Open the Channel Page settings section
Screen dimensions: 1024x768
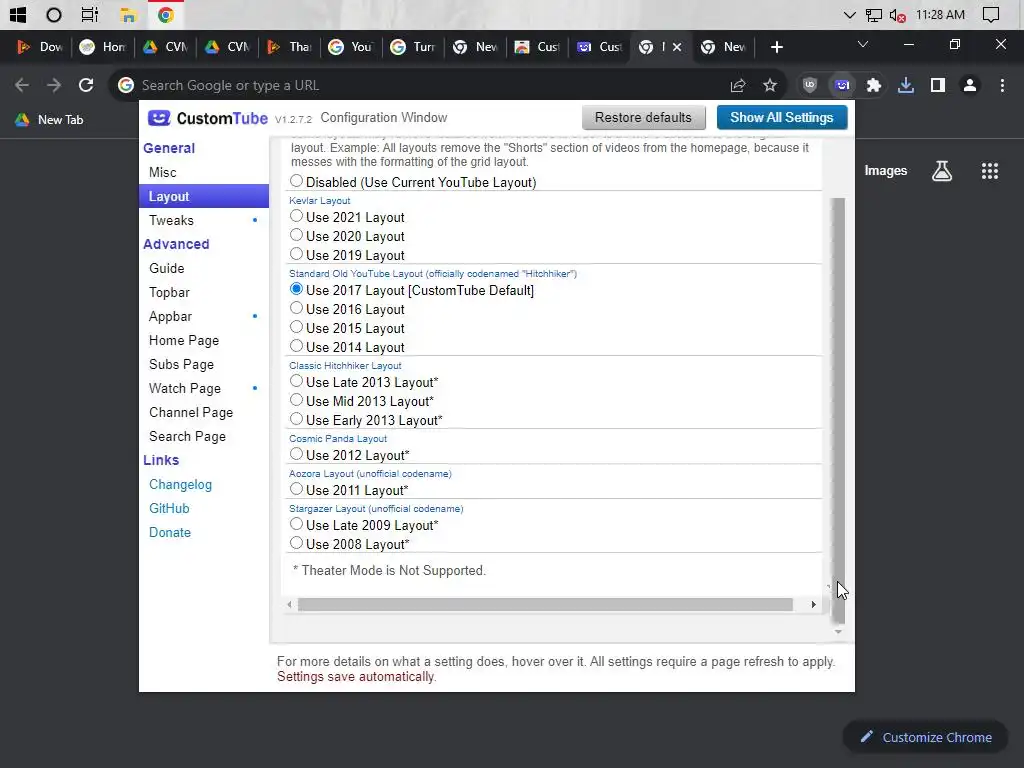point(204,413)
